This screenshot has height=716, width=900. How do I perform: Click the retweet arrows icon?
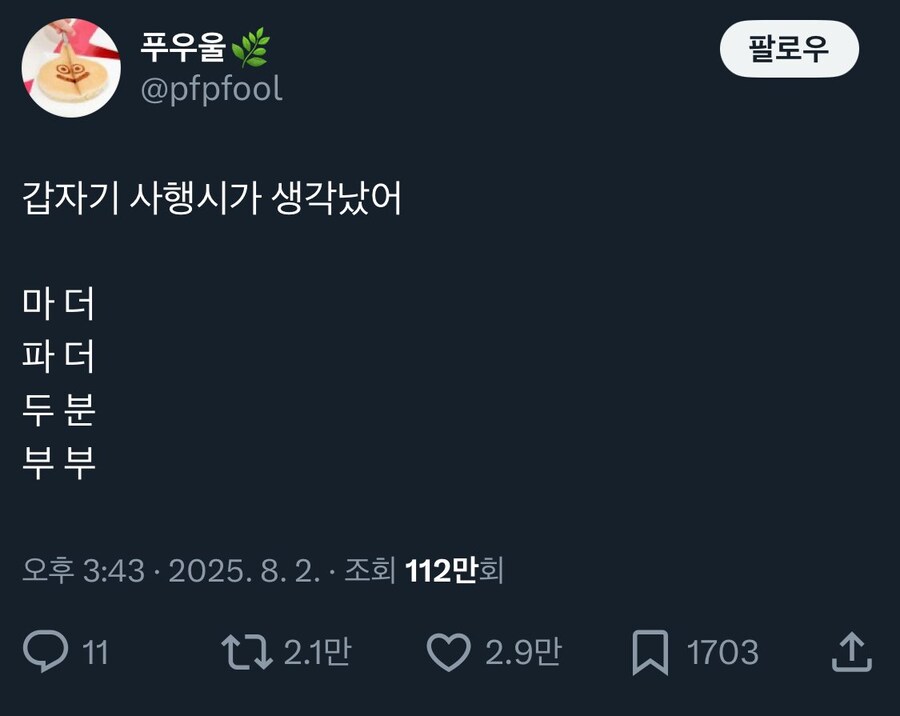click(246, 653)
